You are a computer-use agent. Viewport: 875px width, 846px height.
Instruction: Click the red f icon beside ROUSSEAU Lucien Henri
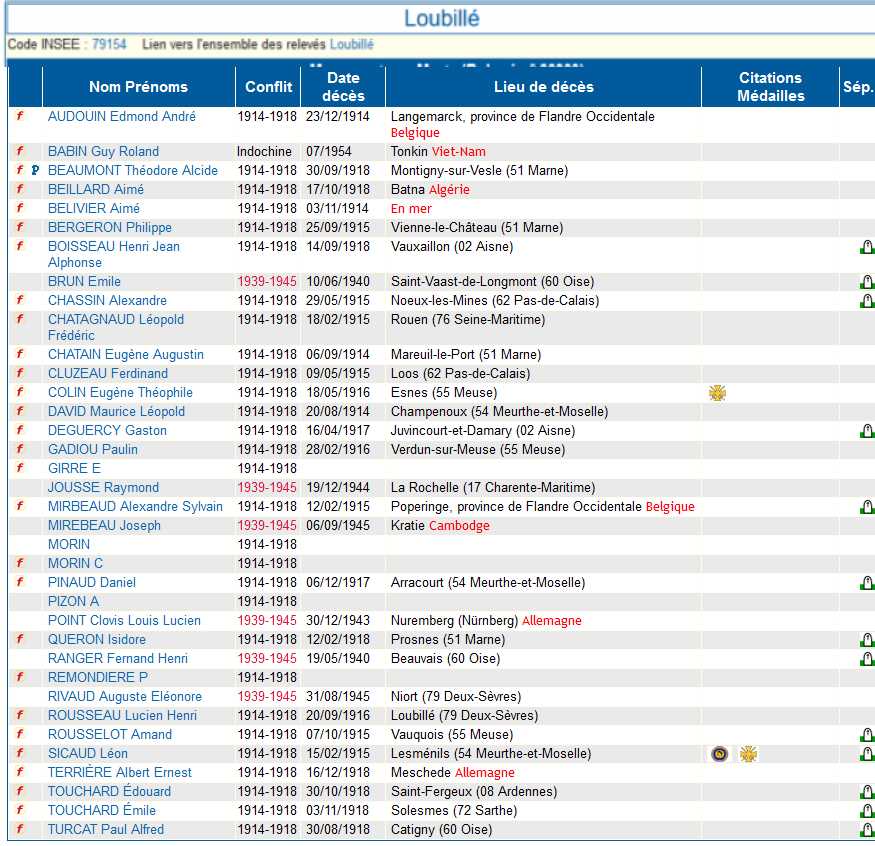pos(19,716)
